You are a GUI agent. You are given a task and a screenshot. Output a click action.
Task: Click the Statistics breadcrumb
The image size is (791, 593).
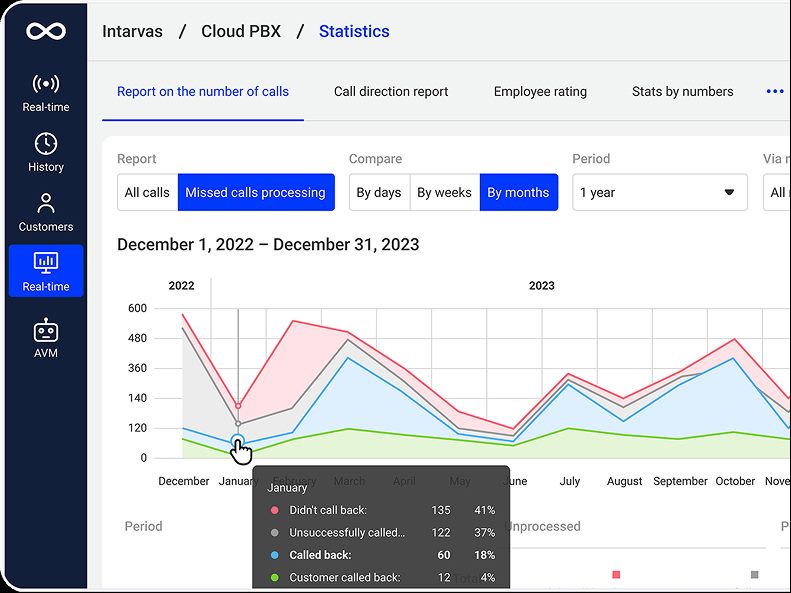click(354, 31)
